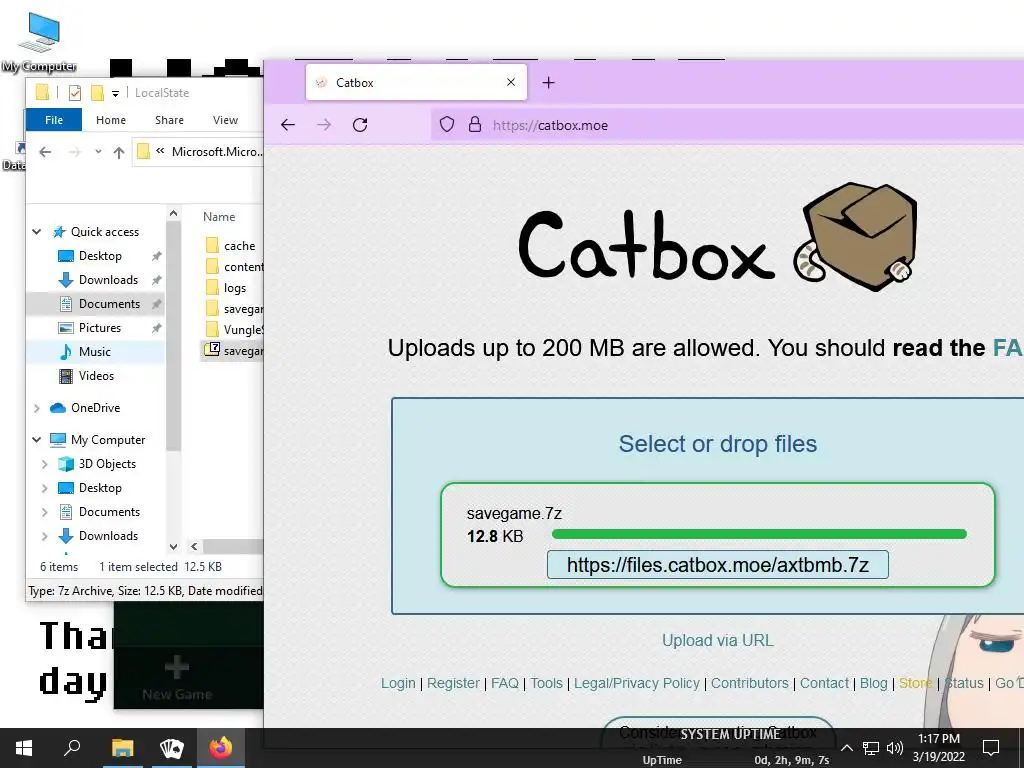The image size is (1024, 768).
Task: Select Pictures under Quick access
Action: click(x=99, y=328)
